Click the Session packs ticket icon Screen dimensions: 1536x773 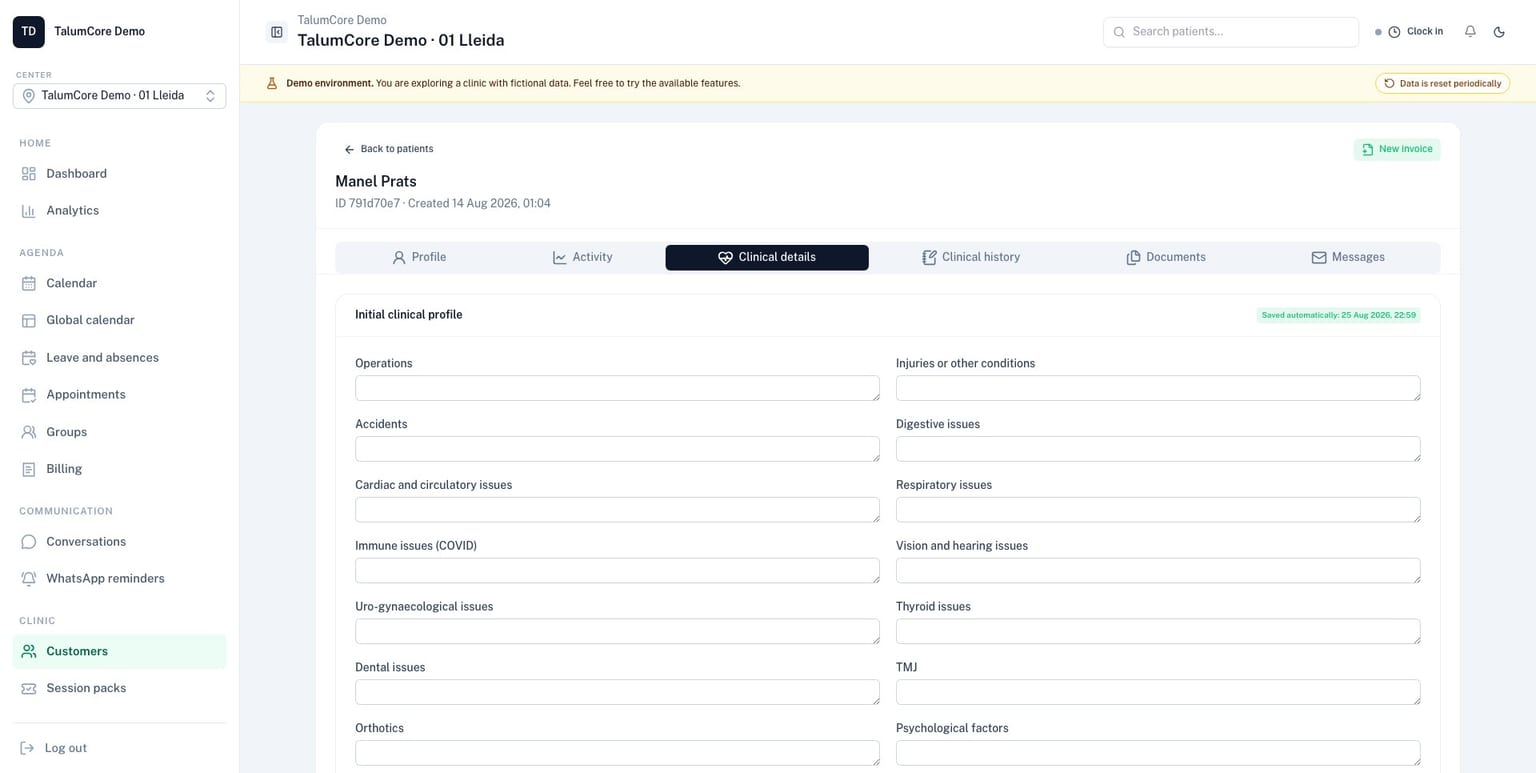point(29,689)
